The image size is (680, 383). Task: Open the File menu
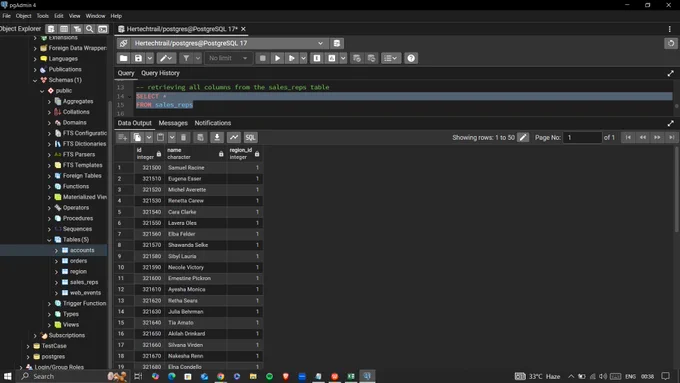(7, 16)
